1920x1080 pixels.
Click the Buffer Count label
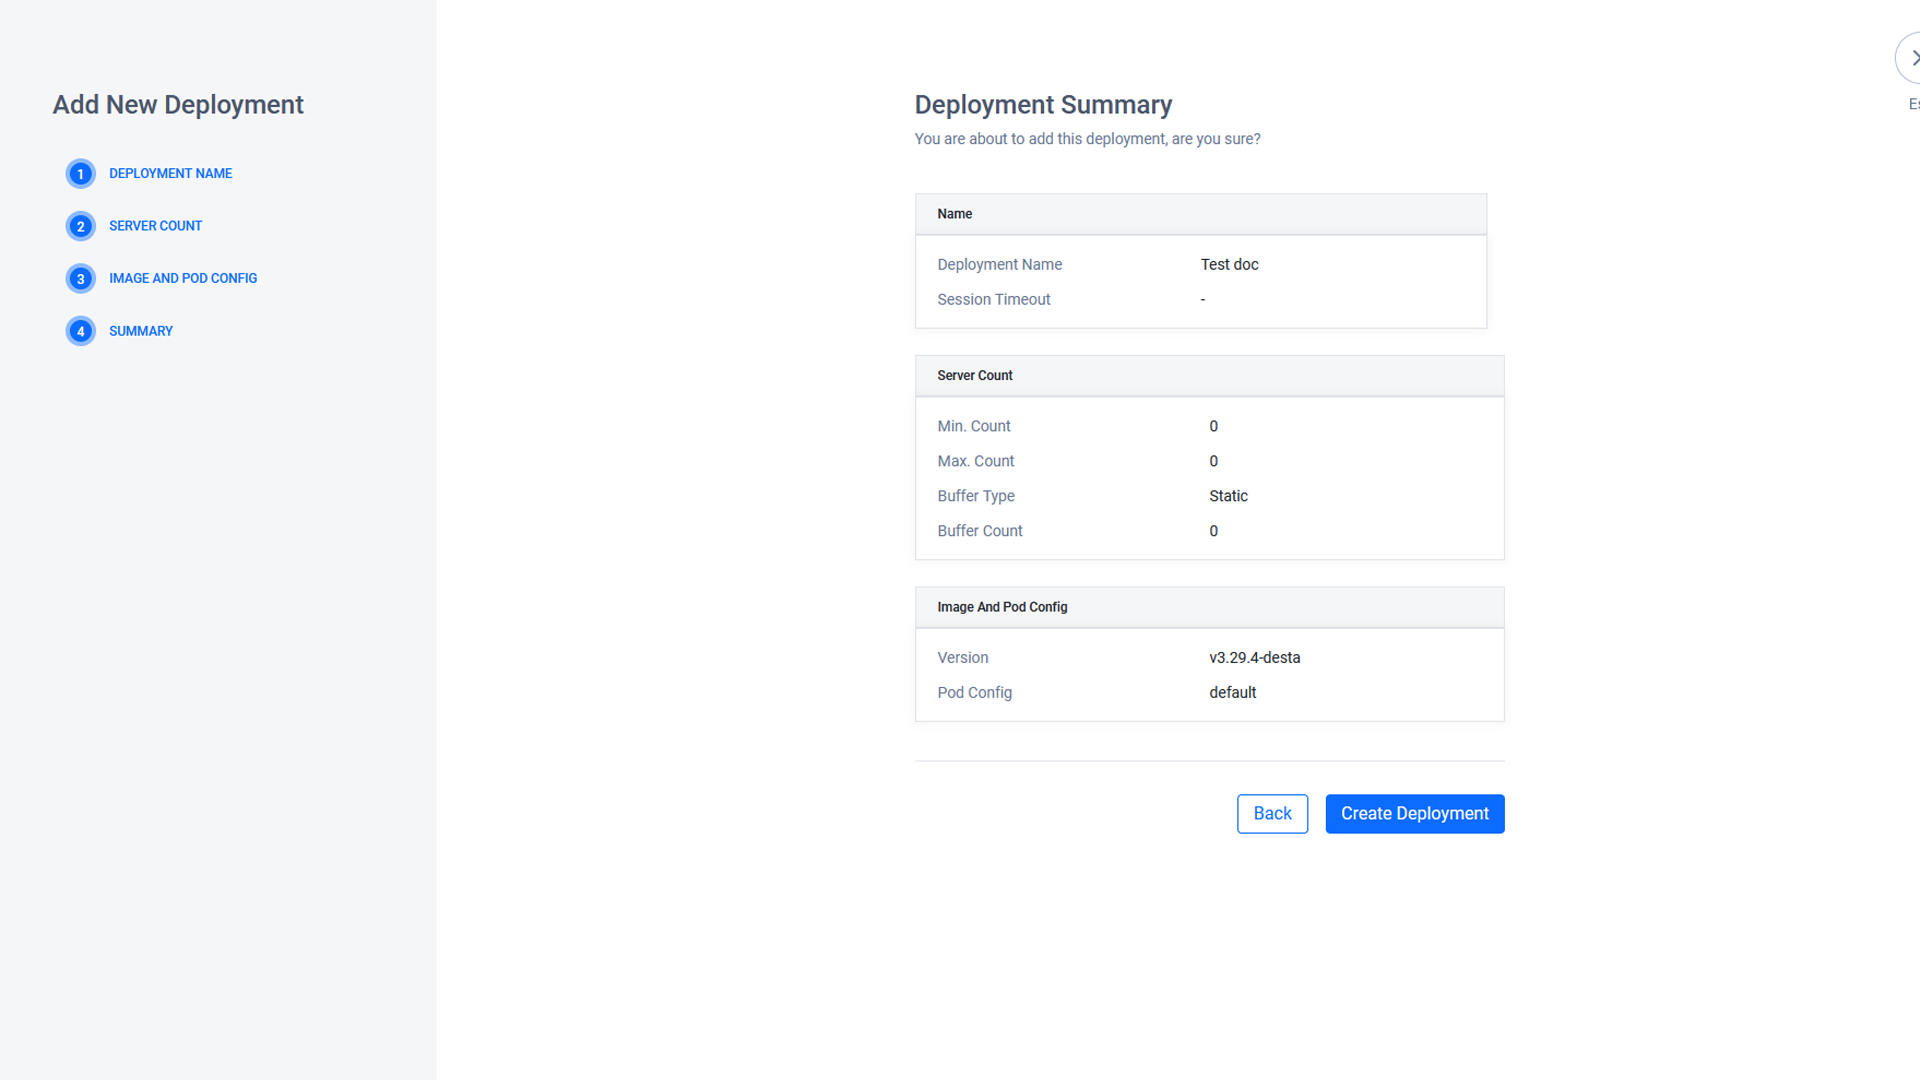[979, 531]
